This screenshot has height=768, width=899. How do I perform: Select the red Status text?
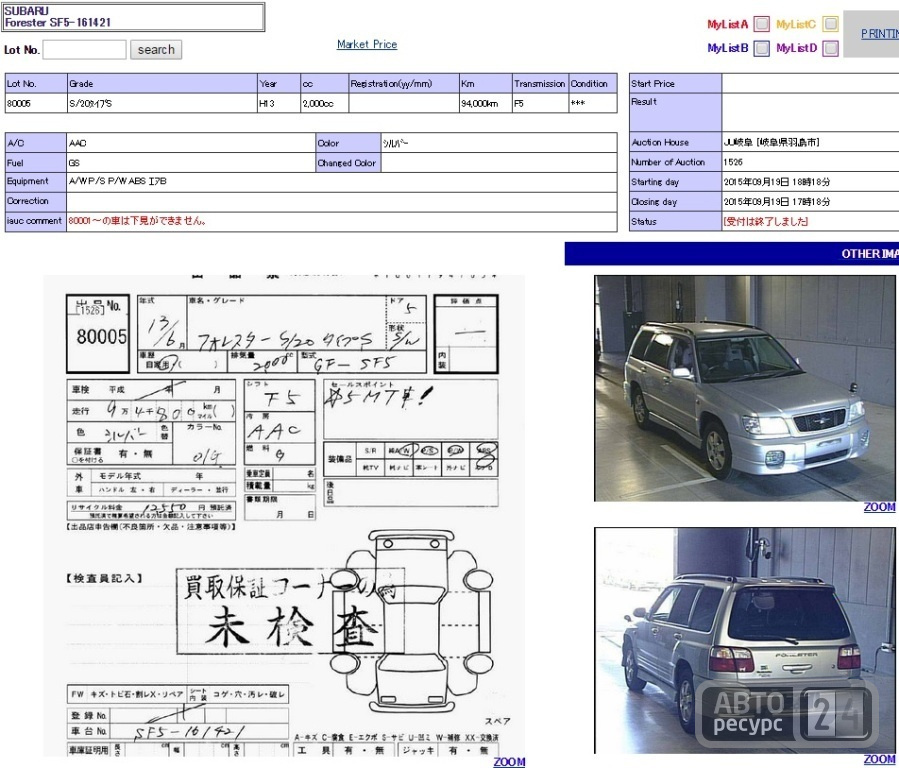[765, 221]
